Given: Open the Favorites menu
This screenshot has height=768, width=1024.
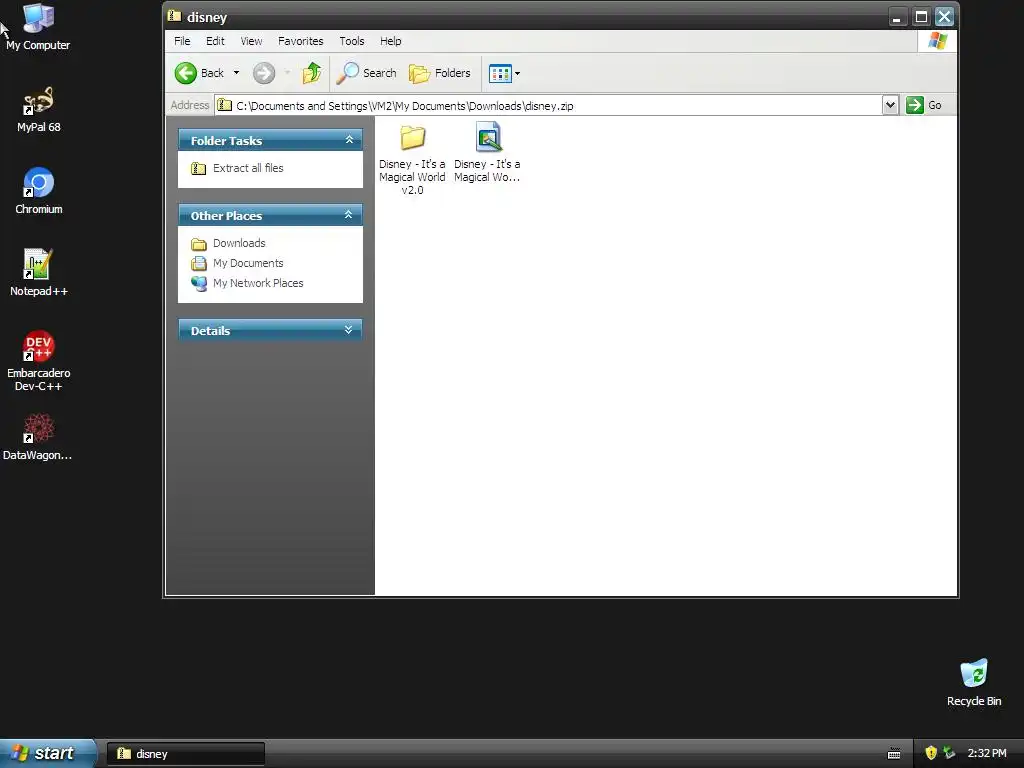Looking at the screenshot, I should pos(300,41).
